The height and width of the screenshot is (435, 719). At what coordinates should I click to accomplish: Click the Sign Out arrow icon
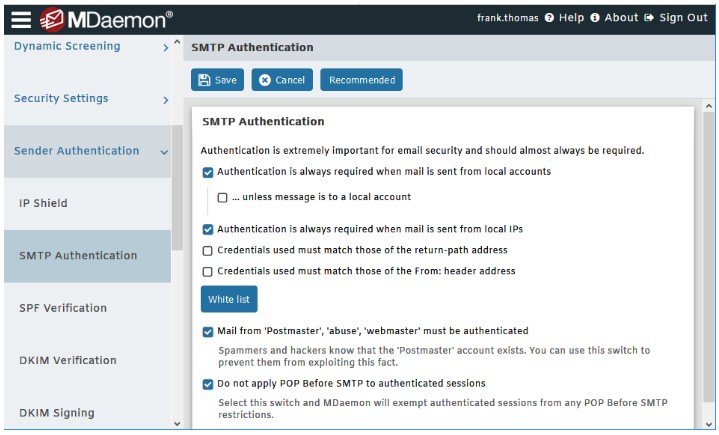648,18
